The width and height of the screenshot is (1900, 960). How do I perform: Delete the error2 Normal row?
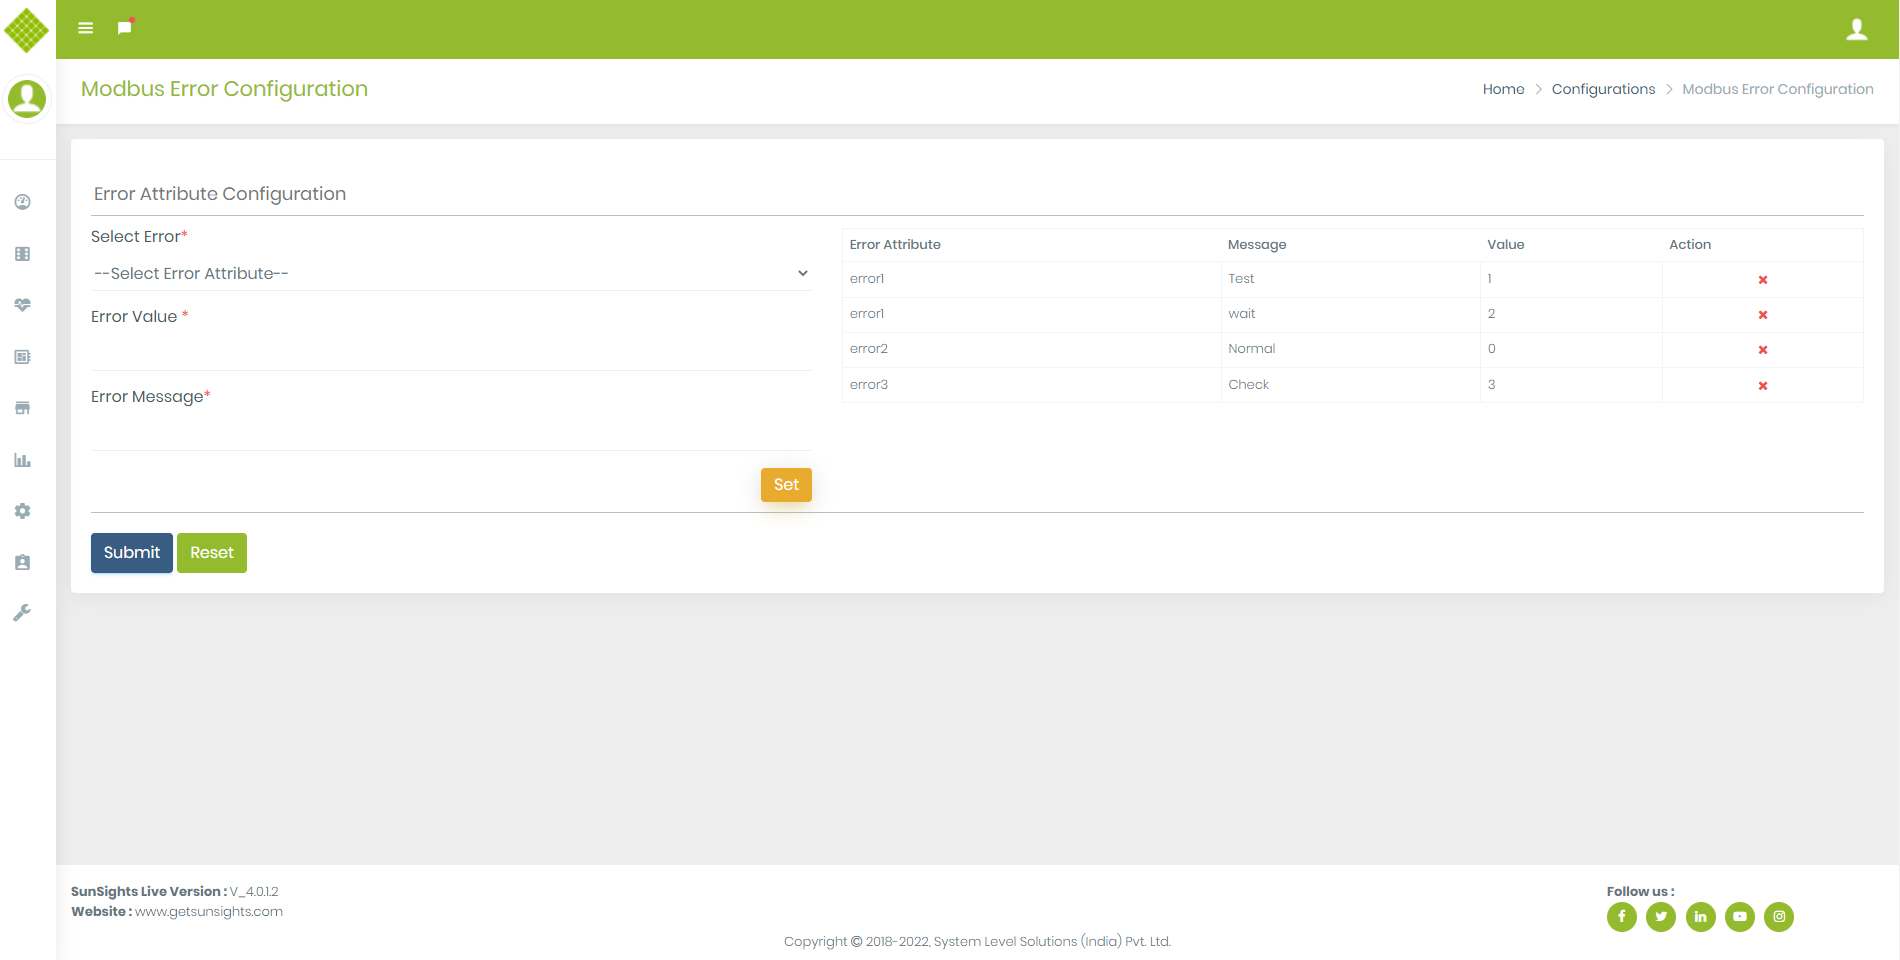coord(1762,350)
